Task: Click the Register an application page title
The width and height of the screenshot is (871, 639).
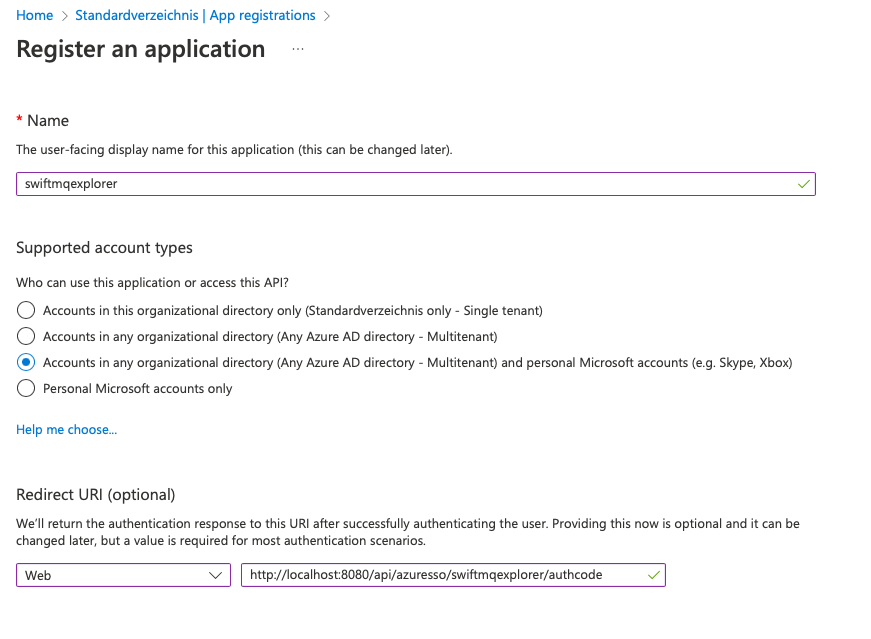Action: click(141, 49)
